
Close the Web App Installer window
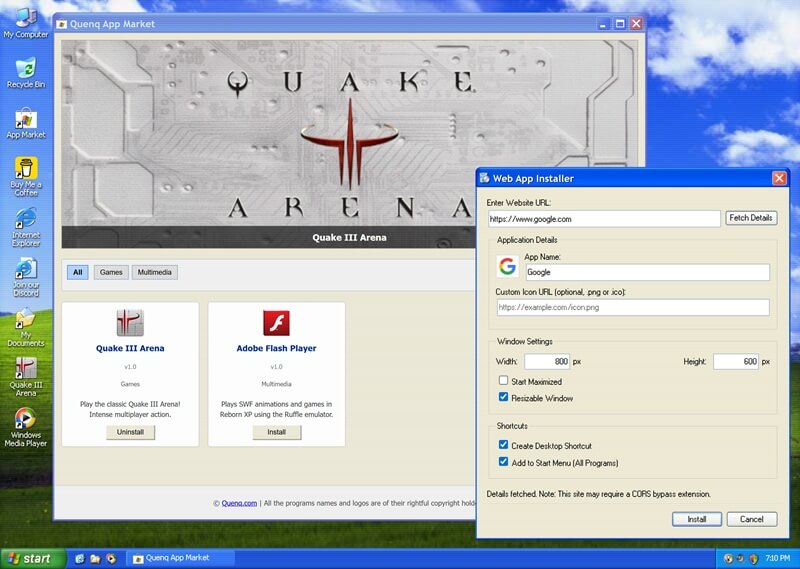point(779,178)
